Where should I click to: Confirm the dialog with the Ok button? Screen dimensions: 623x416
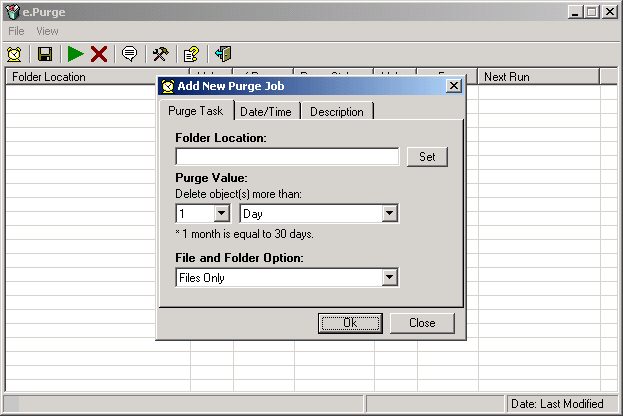point(350,323)
